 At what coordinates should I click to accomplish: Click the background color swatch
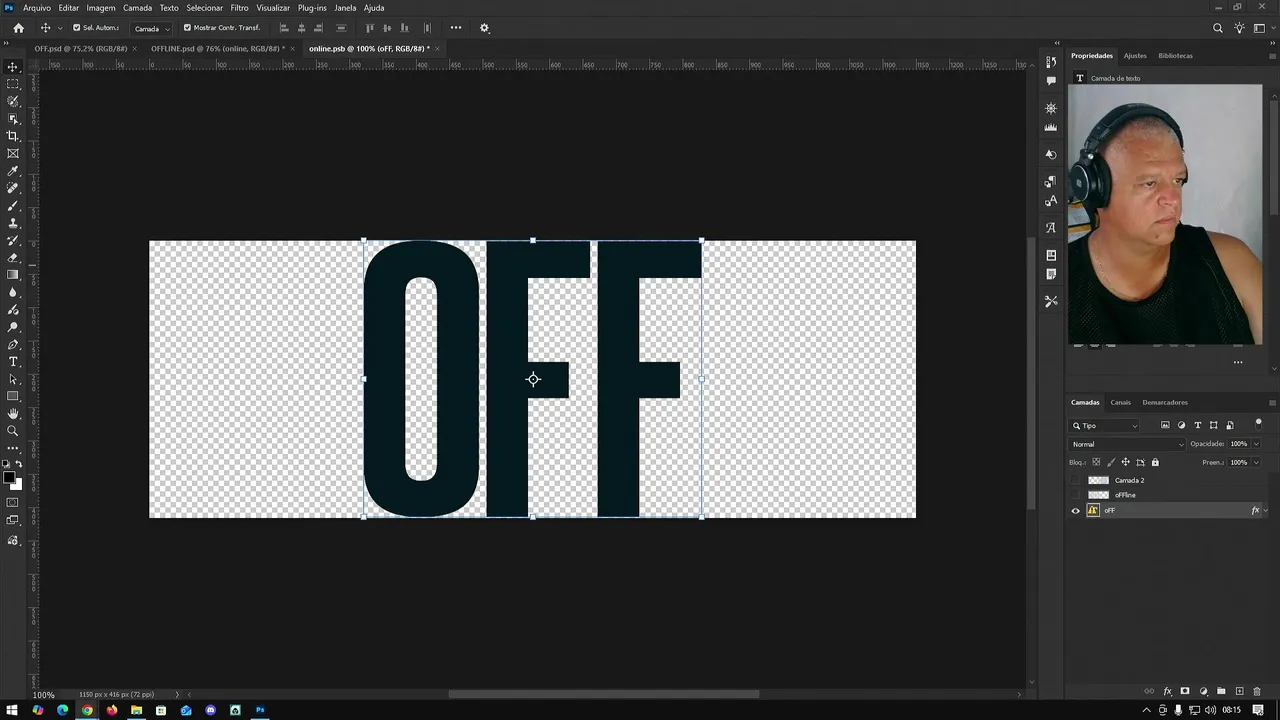tap(17, 485)
